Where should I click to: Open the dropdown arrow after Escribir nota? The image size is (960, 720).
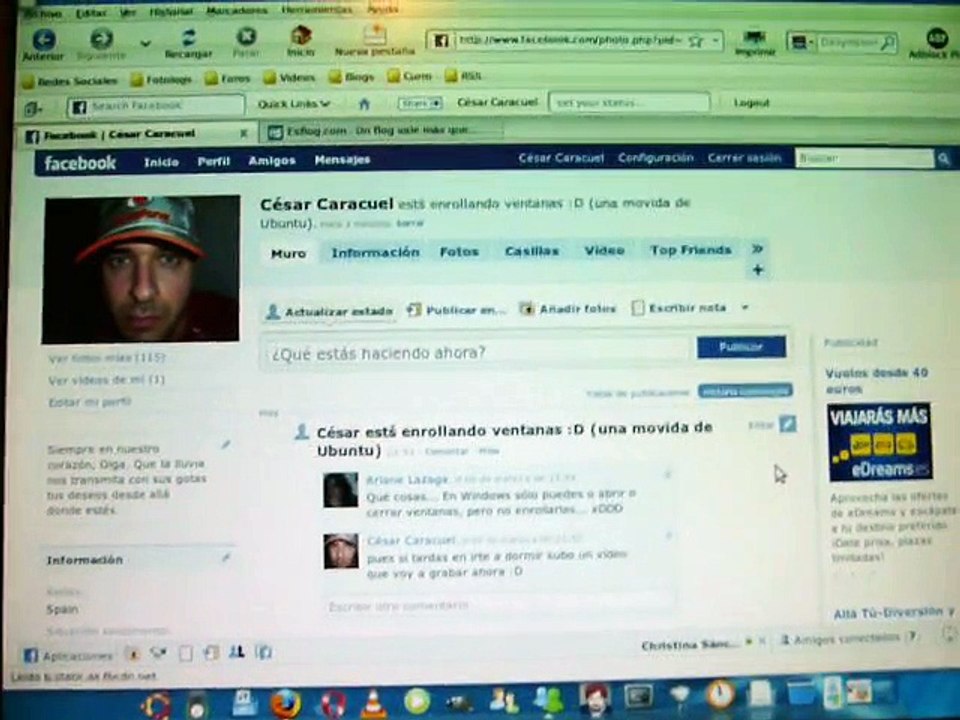pos(745,307)
